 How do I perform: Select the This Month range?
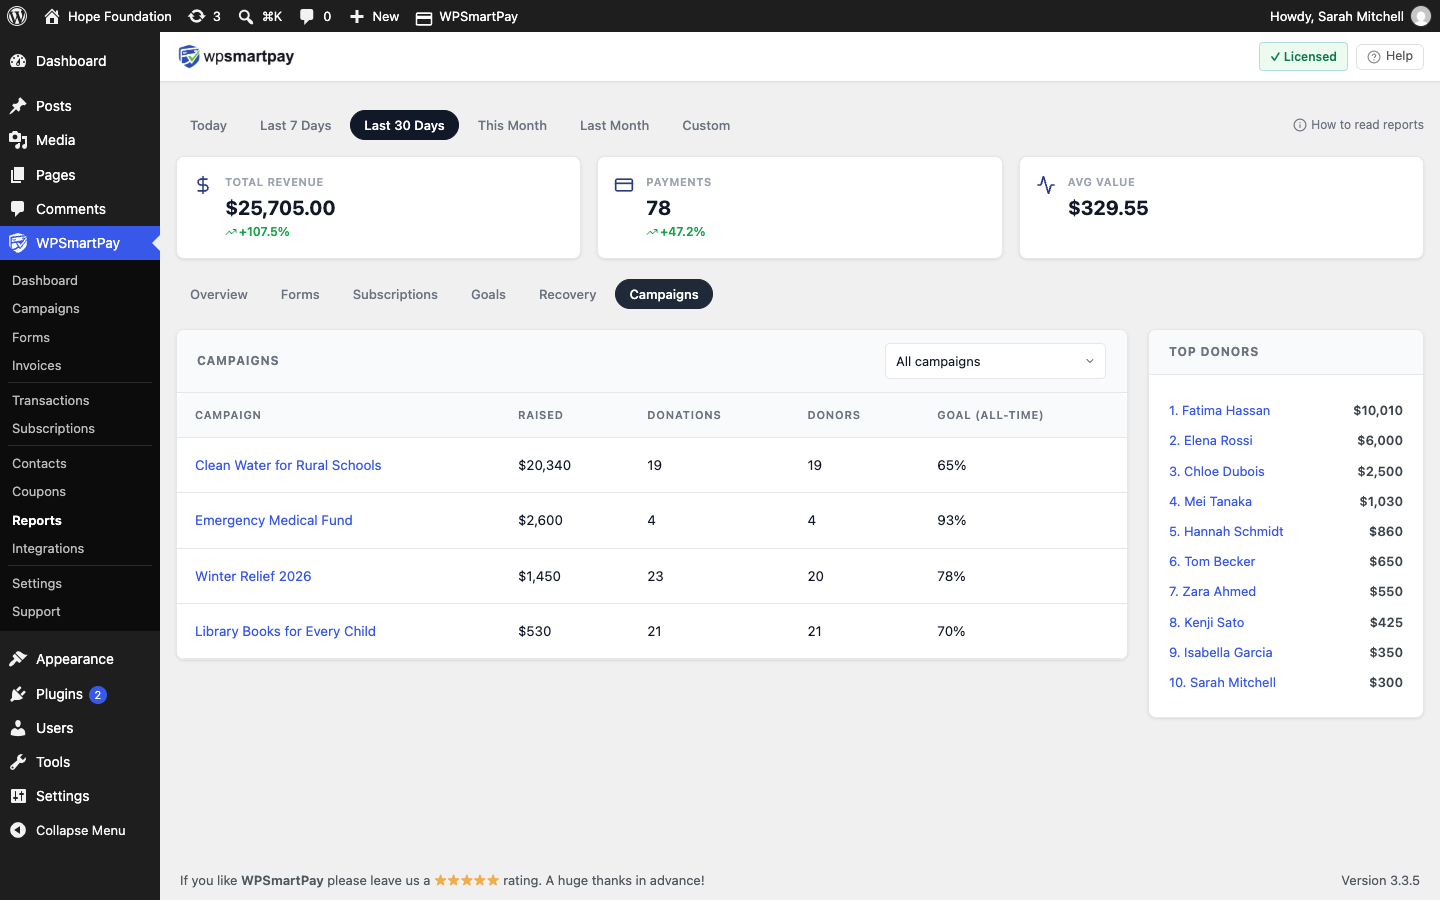click(512, 125)
